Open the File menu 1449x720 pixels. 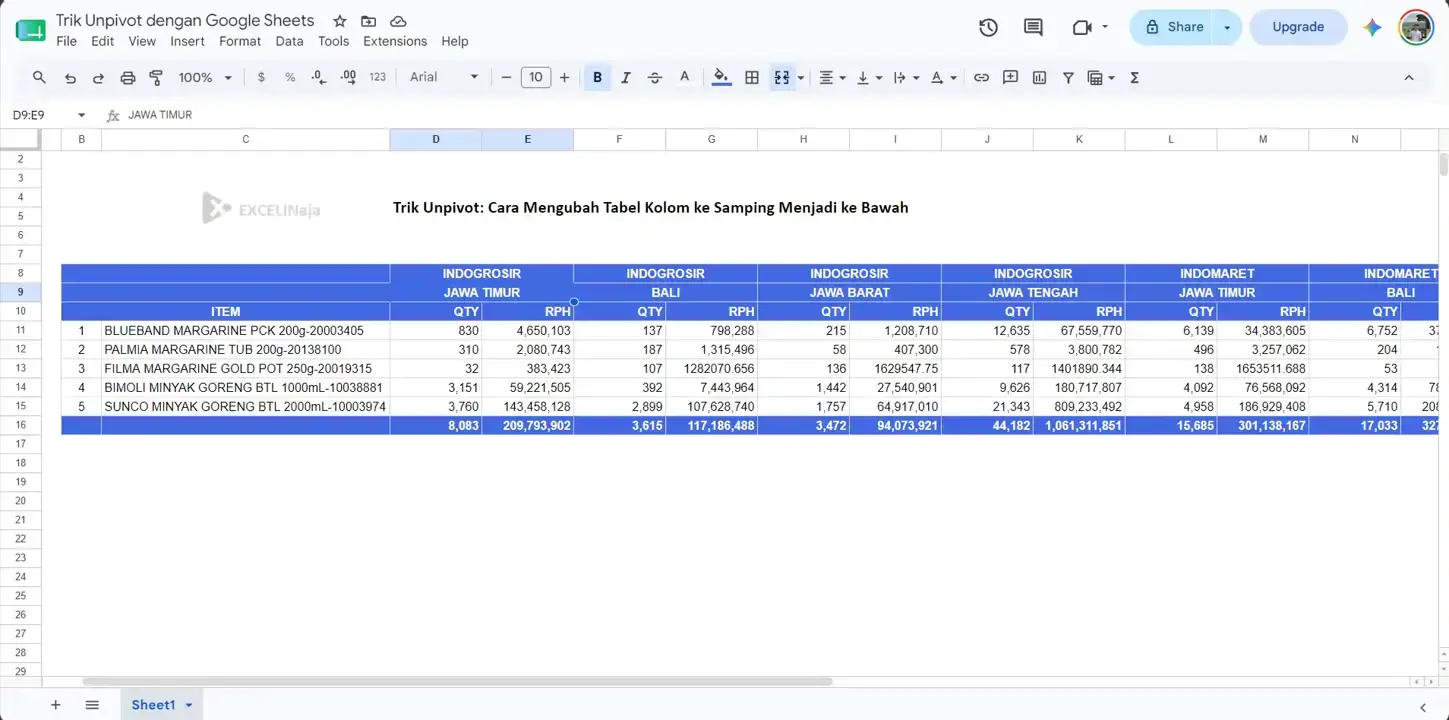(x=66, y=41)
